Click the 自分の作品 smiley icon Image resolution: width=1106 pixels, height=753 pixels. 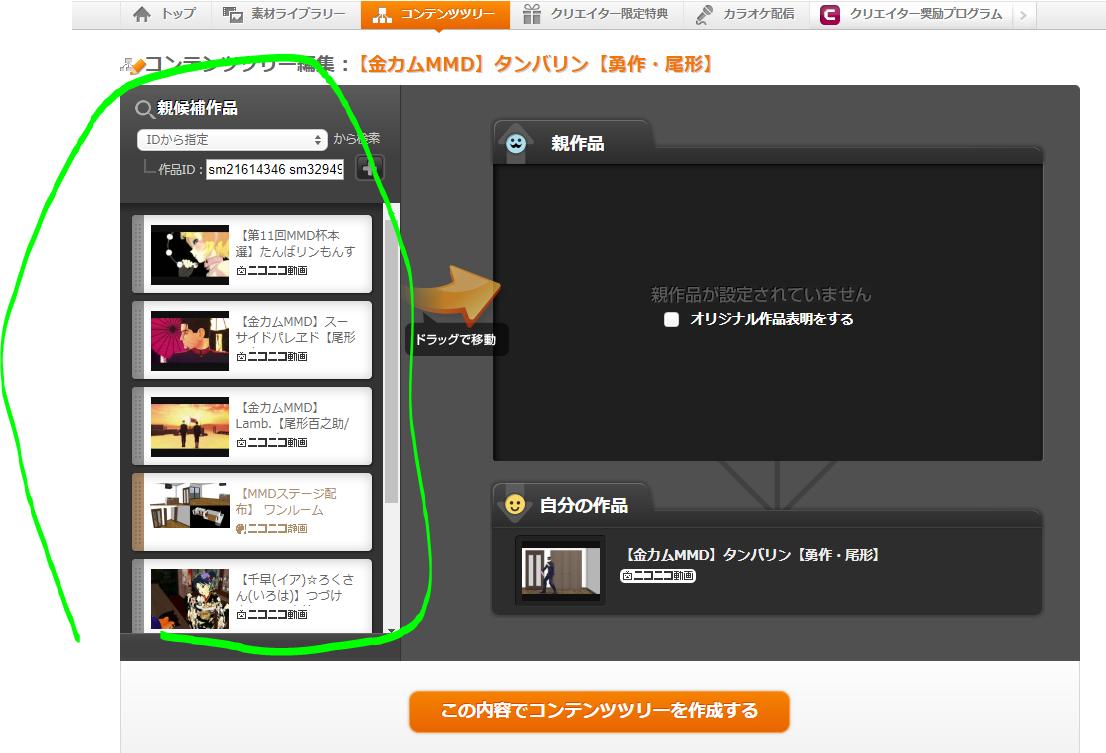(515, 505)
